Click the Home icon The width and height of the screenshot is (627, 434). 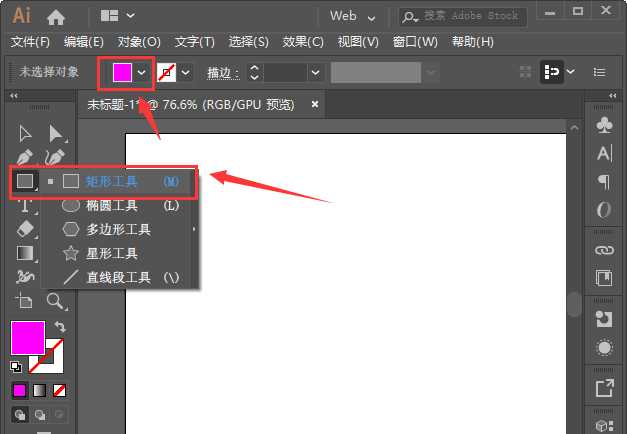(56, 16)
